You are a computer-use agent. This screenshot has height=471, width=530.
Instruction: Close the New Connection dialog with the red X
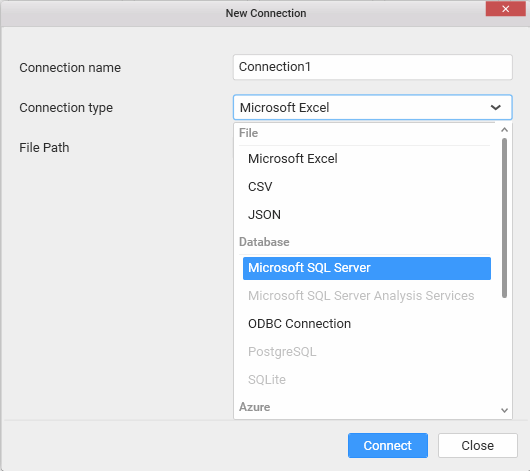(x=505, y=9)
